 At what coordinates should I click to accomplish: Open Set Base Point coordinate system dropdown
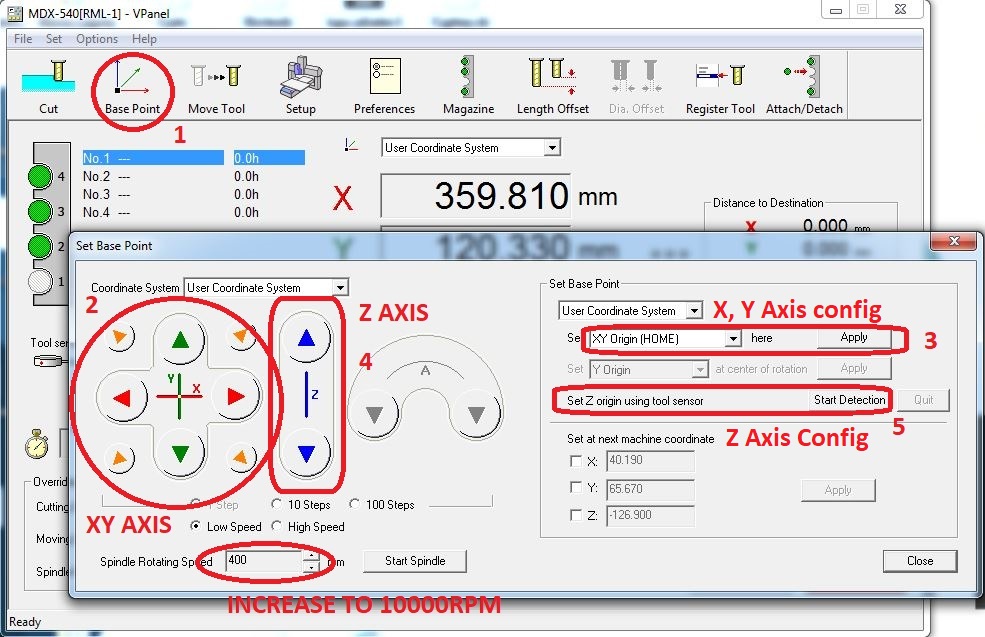coord(694,310)
